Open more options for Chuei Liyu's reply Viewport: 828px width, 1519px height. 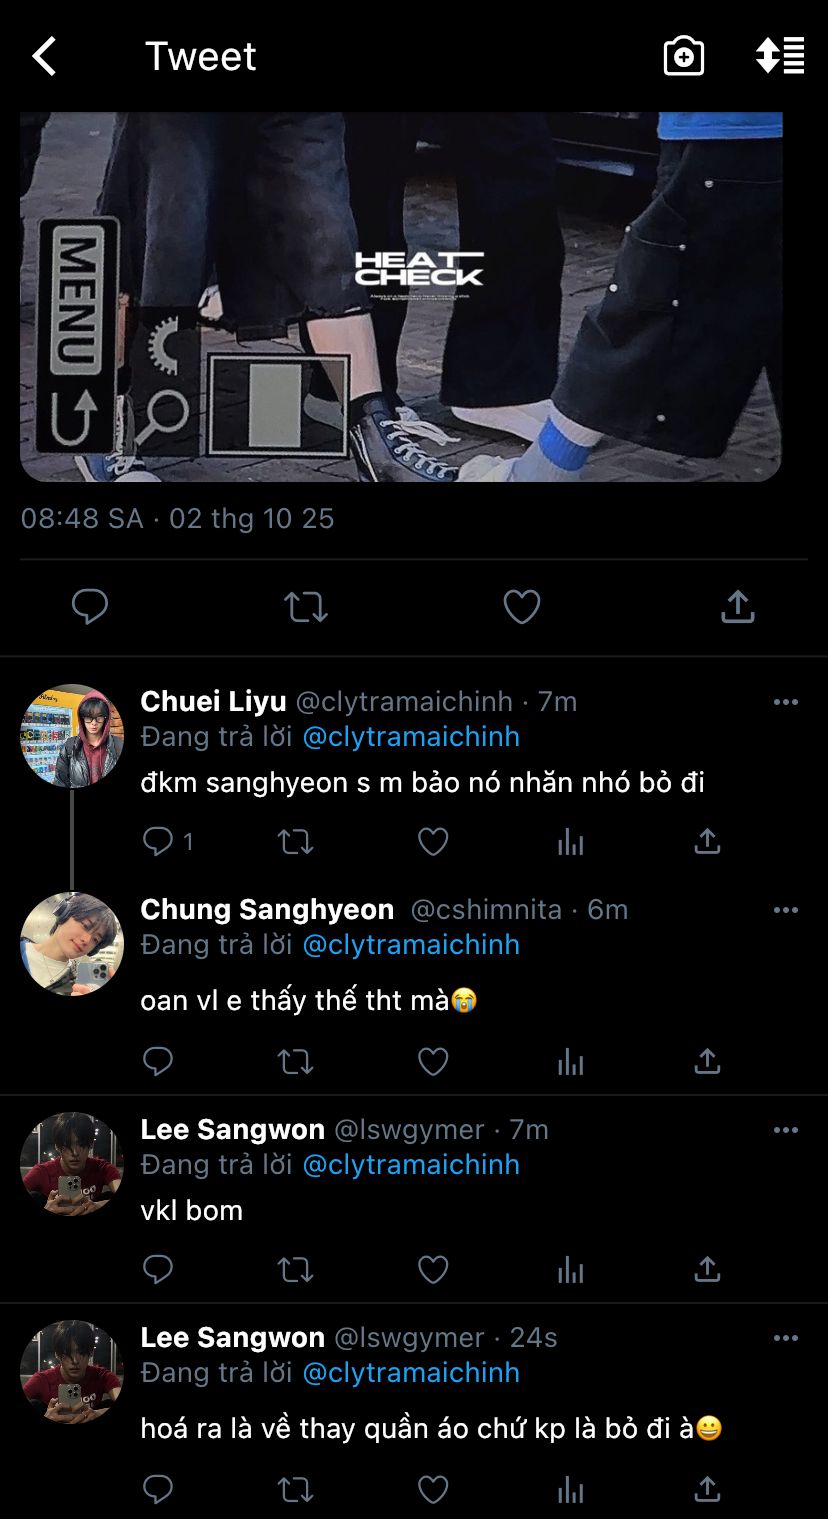tap(786, 702)
